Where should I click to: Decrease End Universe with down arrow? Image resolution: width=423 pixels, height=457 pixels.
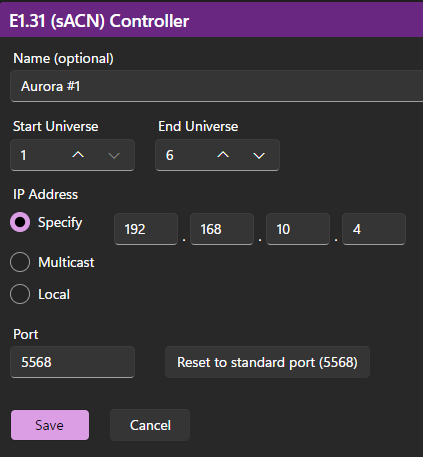[x=259, y=155]
